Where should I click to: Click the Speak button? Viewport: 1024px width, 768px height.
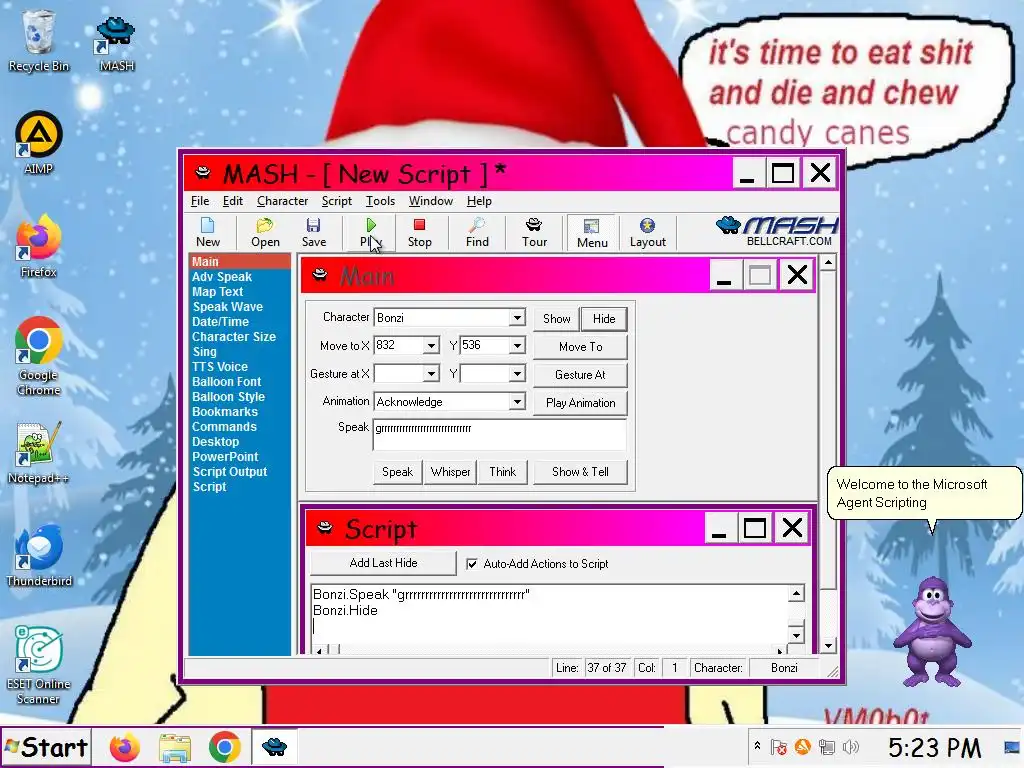click(x=397, y=472)
